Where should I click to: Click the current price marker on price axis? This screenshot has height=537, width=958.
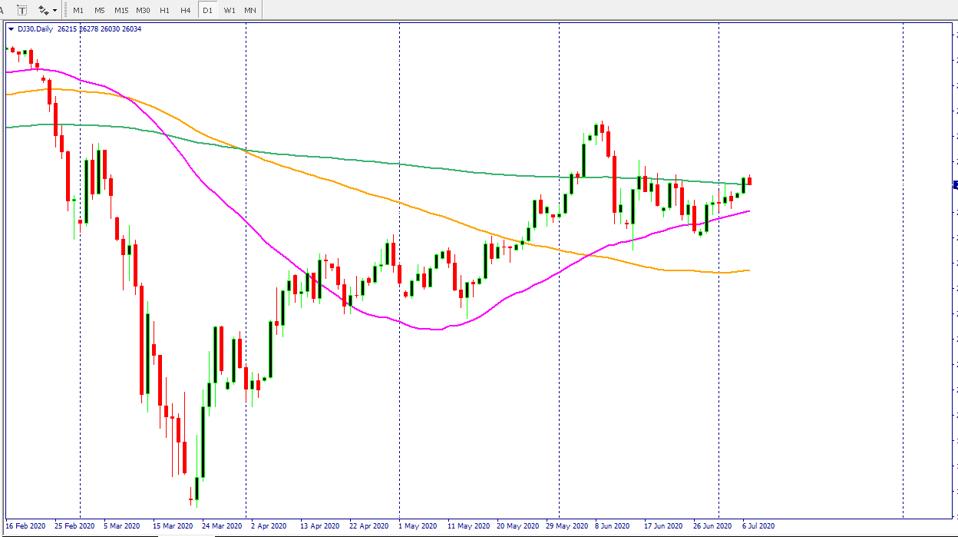coord(955,185)
